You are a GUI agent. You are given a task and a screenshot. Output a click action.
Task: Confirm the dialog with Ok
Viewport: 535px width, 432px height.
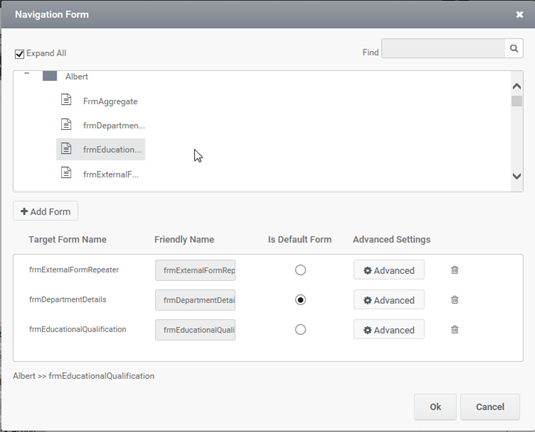tap(435, 407)
